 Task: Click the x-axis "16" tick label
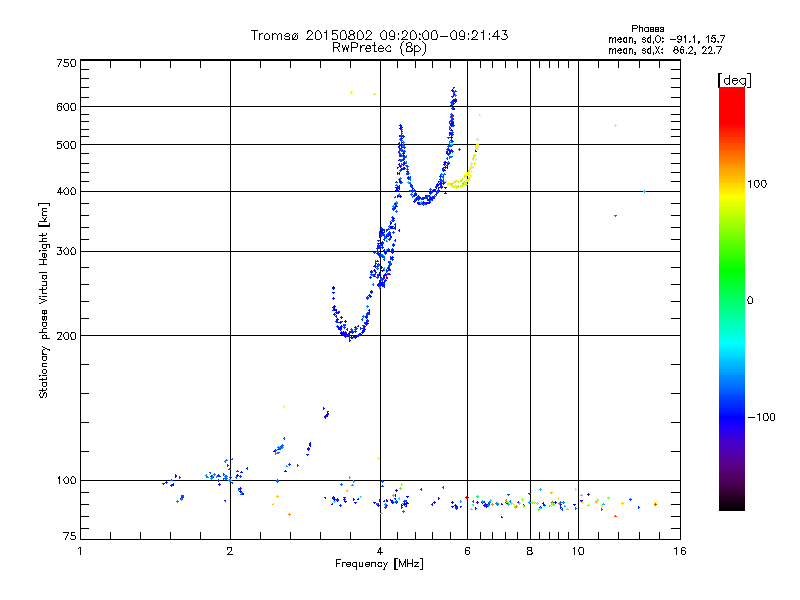click(680, 551)
